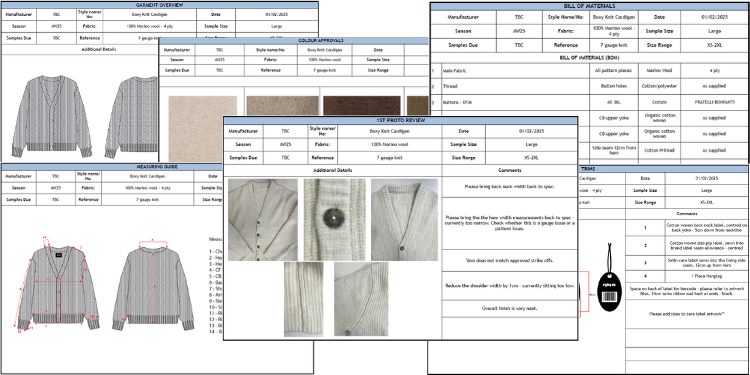Click the 'AW25' season cell in Bill of Materials
This screenshot has height=375, width=750.
[x=519, y=31]
